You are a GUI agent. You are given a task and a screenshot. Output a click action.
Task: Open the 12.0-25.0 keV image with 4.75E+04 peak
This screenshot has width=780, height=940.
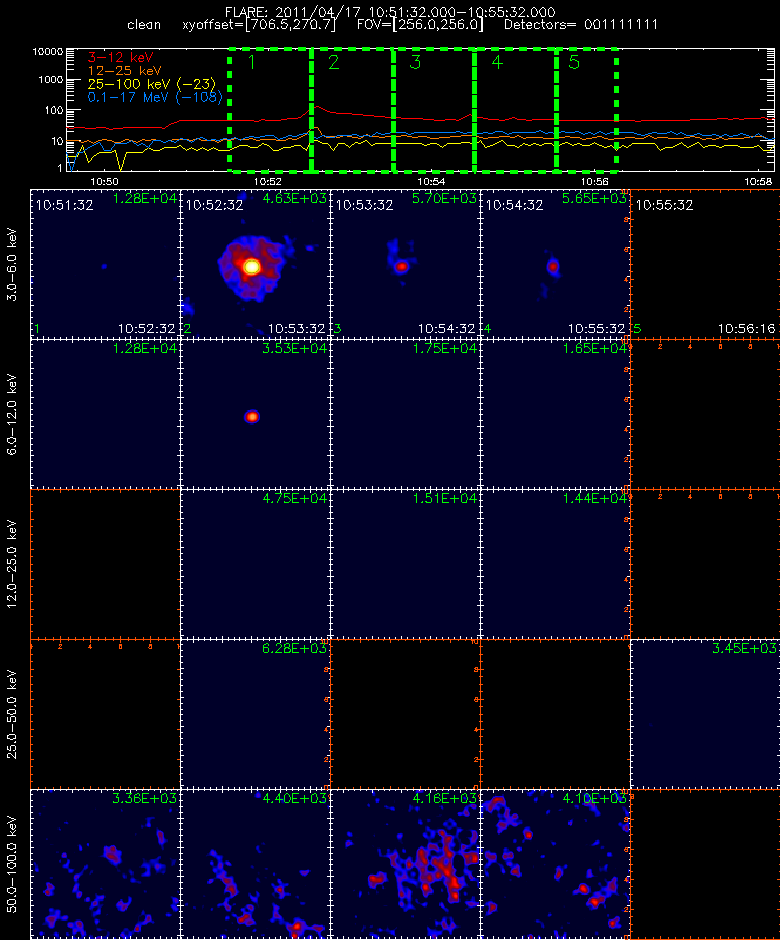255,564
